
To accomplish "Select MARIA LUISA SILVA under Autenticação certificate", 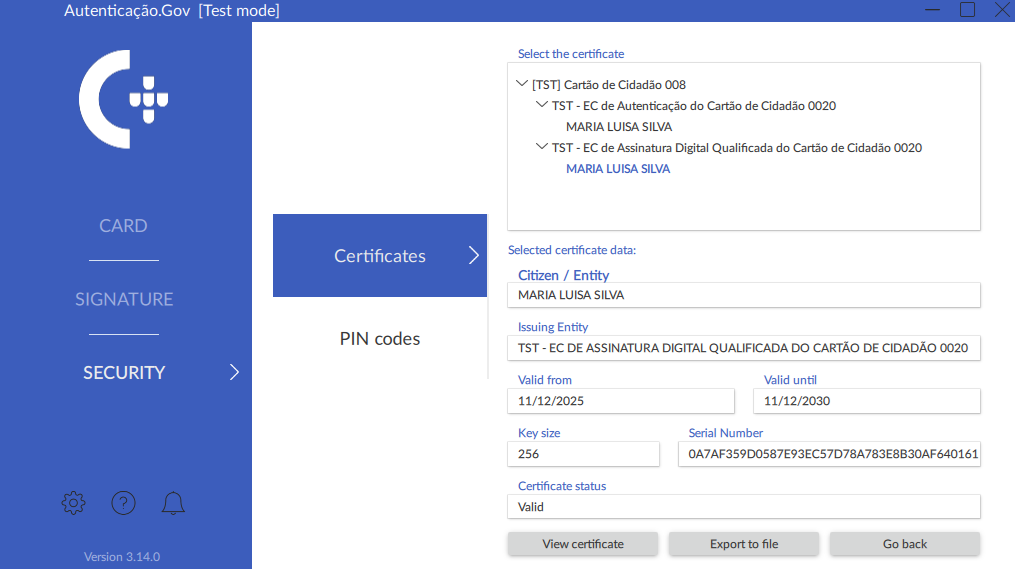I will 619,127.
